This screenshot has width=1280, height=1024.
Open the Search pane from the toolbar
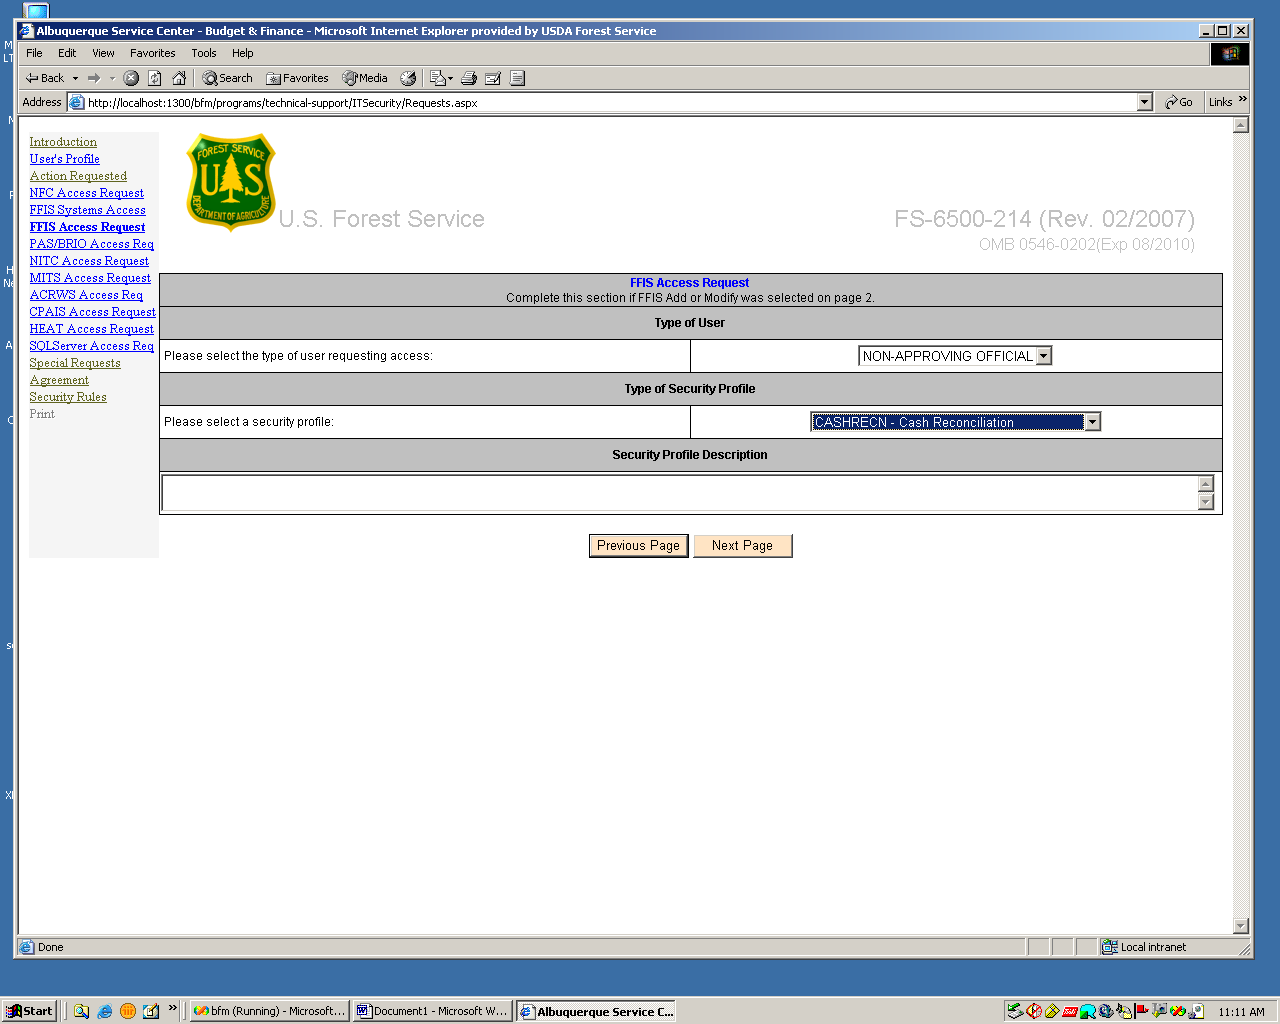[227, 78]
